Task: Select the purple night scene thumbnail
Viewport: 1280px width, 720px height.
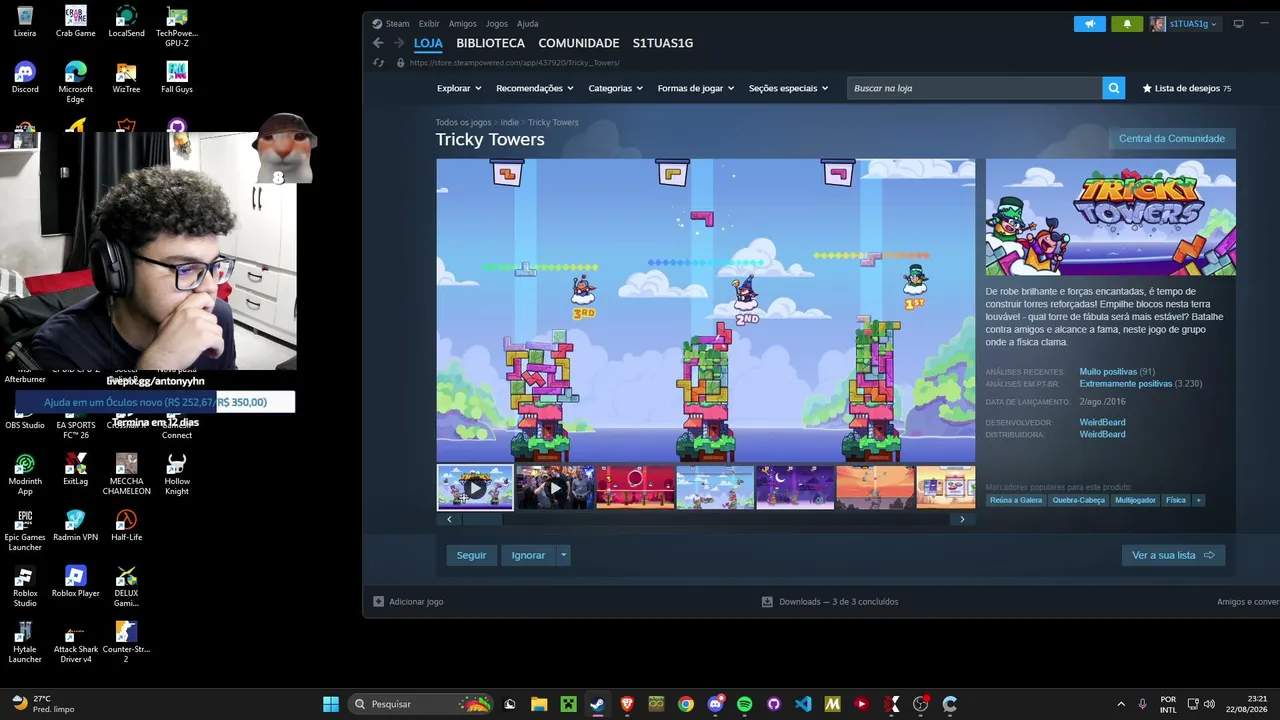Action: point(795,488)
